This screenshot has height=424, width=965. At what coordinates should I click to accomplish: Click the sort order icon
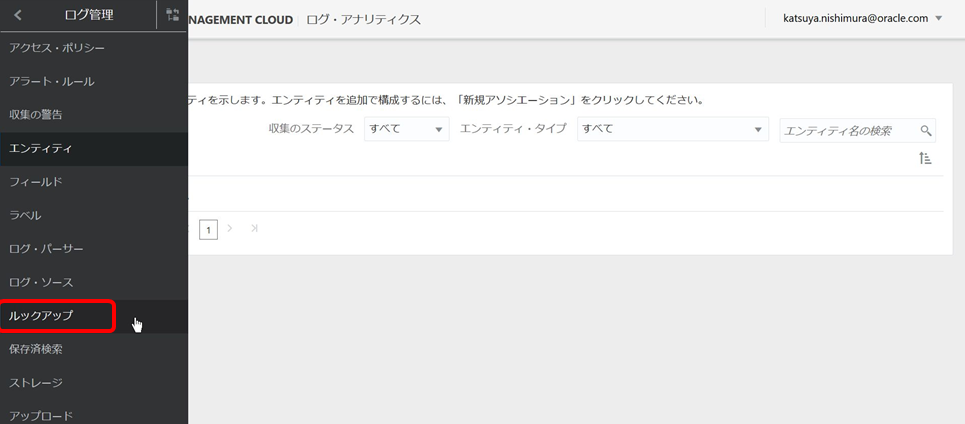(x=925, y=158)
